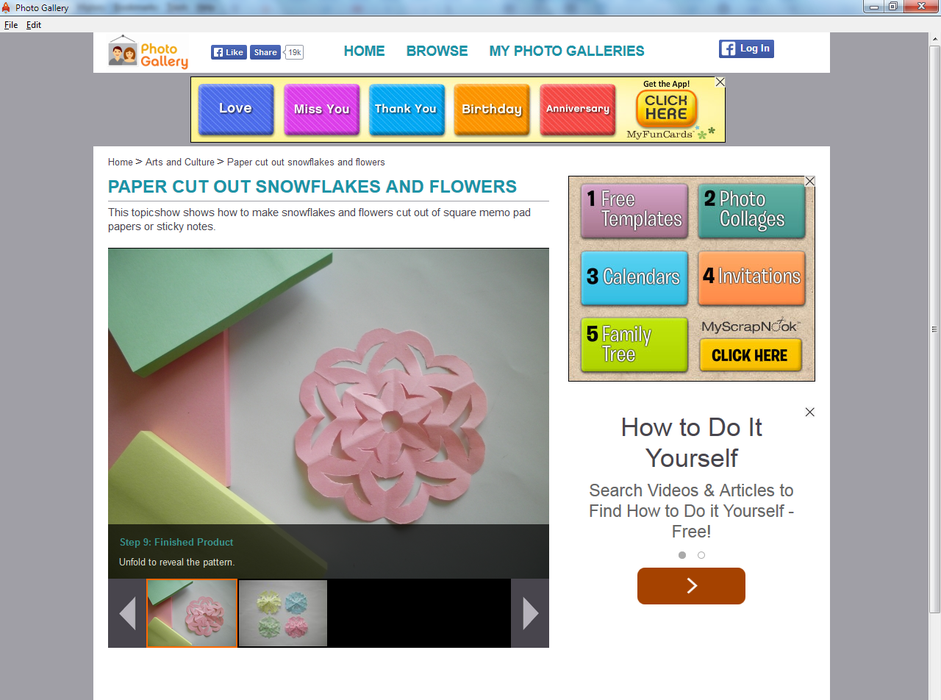Click the Arts and Culture breadcrumb
This screenshot has width=941, height=700.
coord(180,162)
